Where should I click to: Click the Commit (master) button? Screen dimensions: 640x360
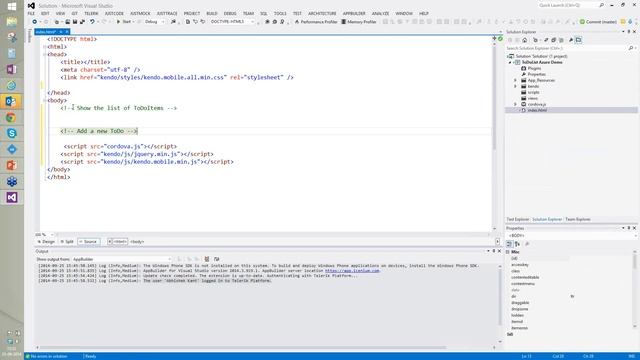pyautogui.click(x=598, y=22)
